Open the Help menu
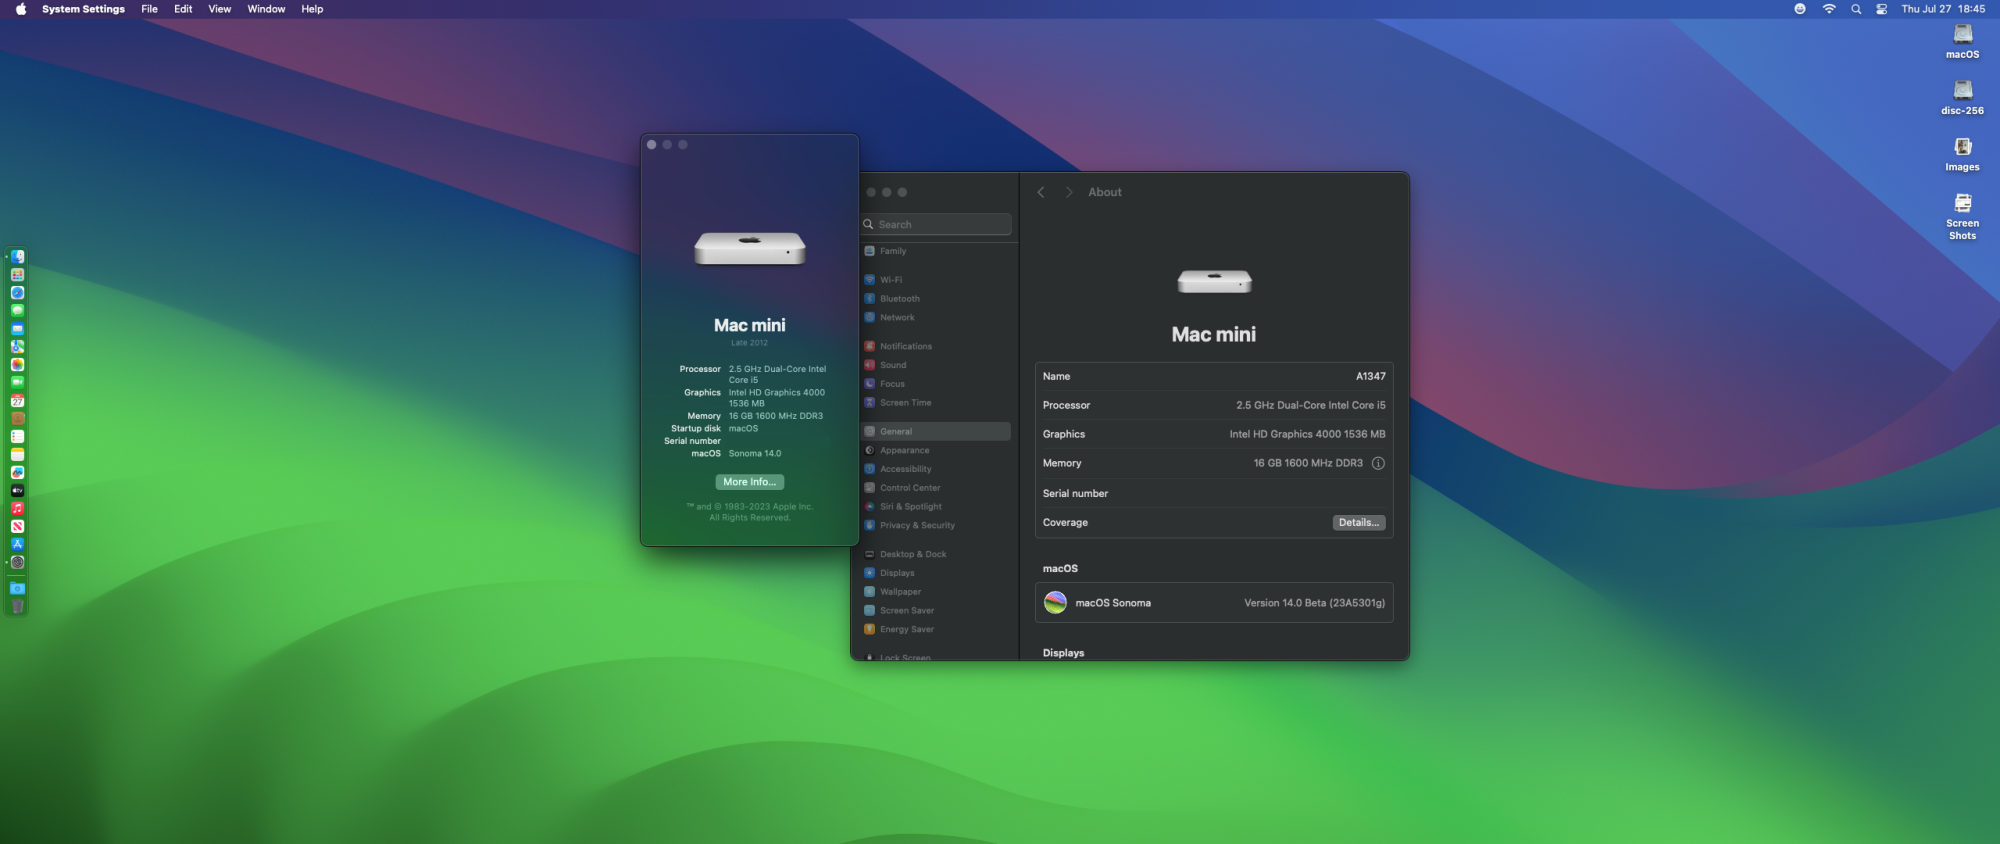This screenshot has width=2000, height=844. tap(312, 9)
